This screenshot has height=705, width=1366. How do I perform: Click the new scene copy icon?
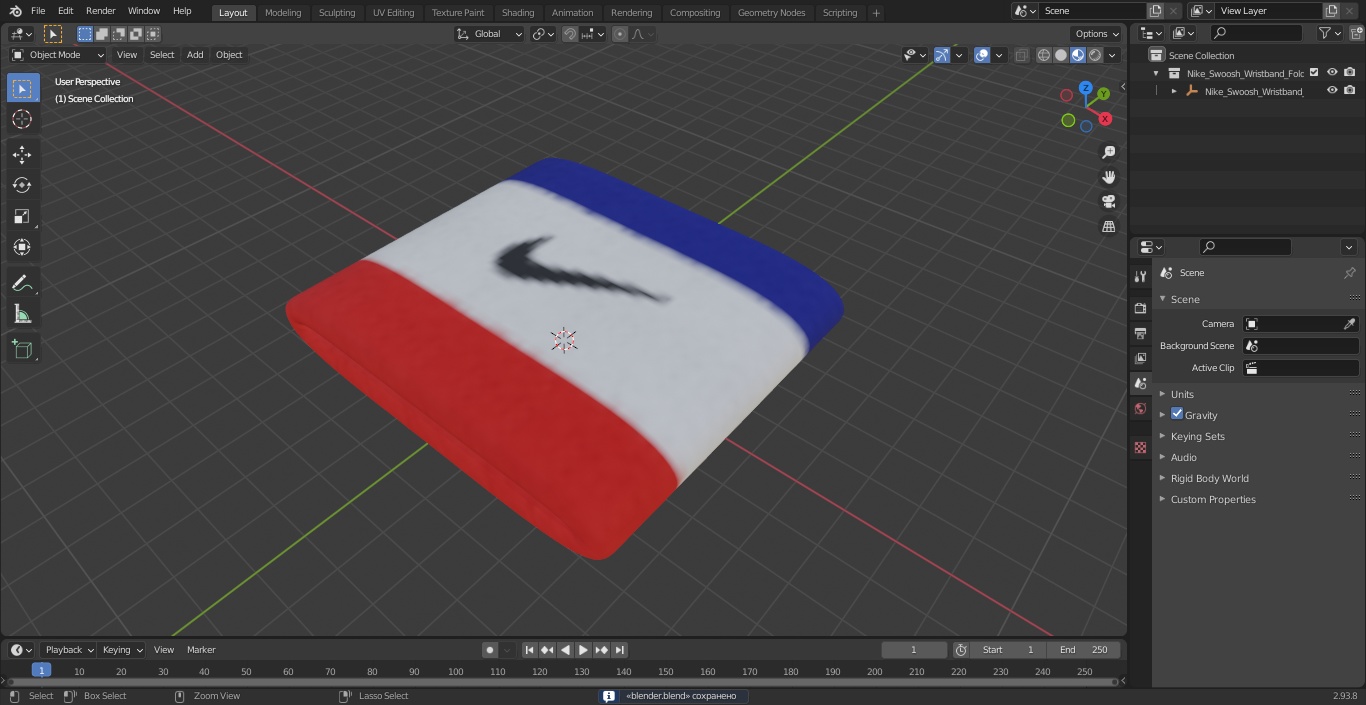[1155, 11]
